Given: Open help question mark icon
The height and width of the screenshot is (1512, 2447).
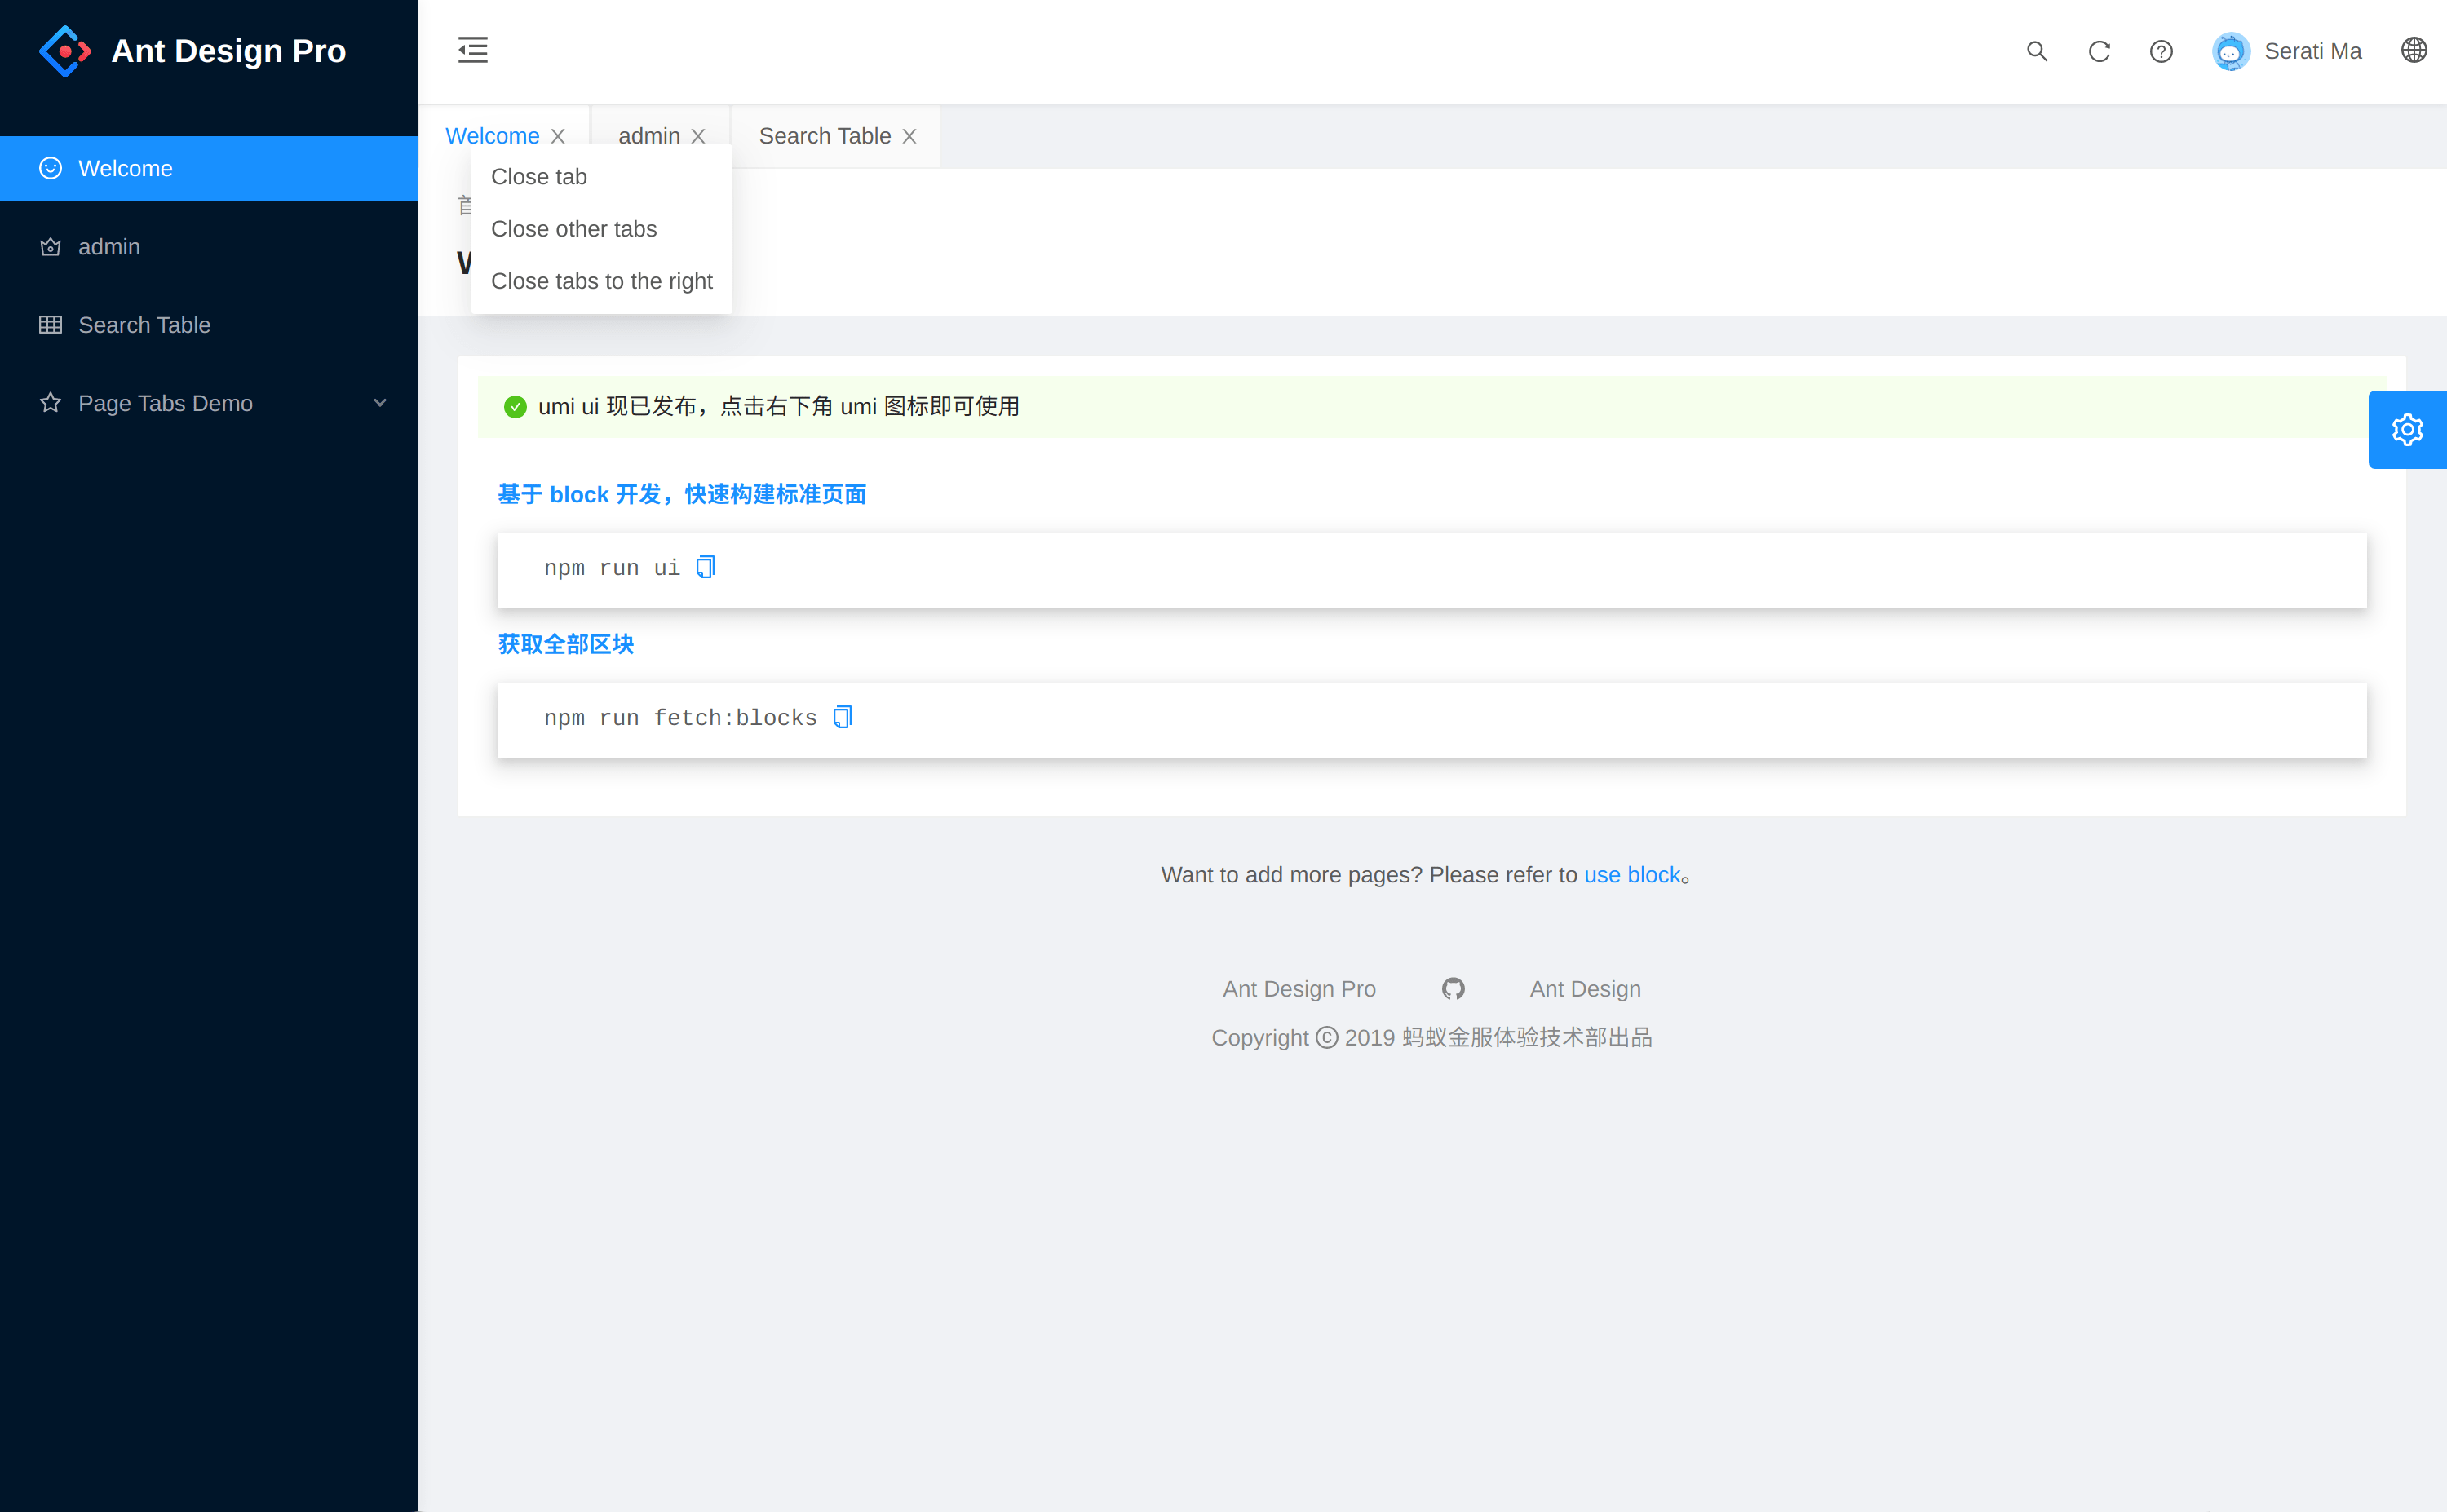Looking at the screenshot, I should coord(2161,51).
